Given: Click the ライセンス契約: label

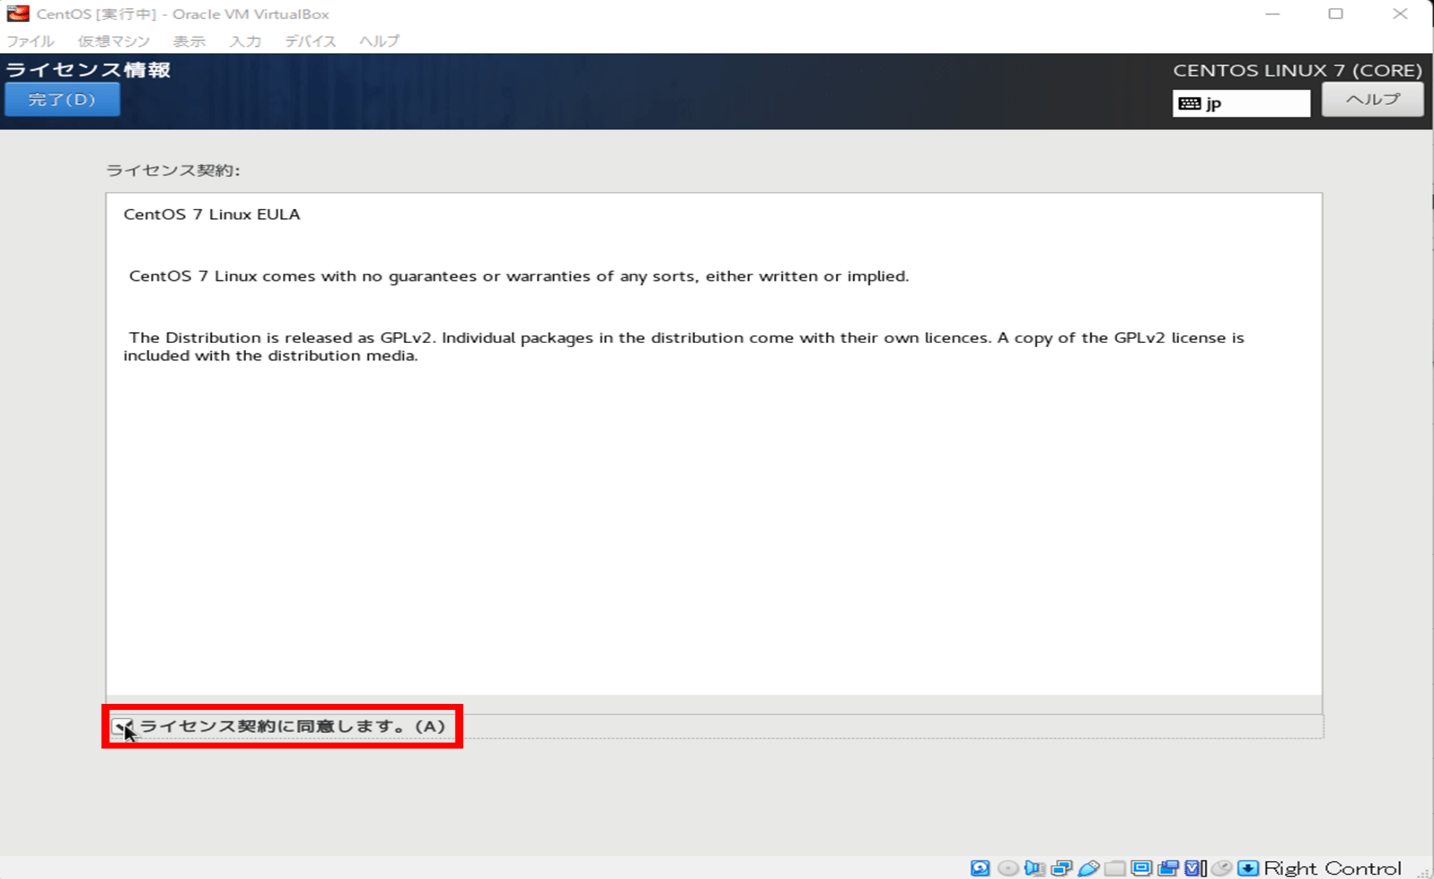Looking at the screenshot, I should point(173,170).
